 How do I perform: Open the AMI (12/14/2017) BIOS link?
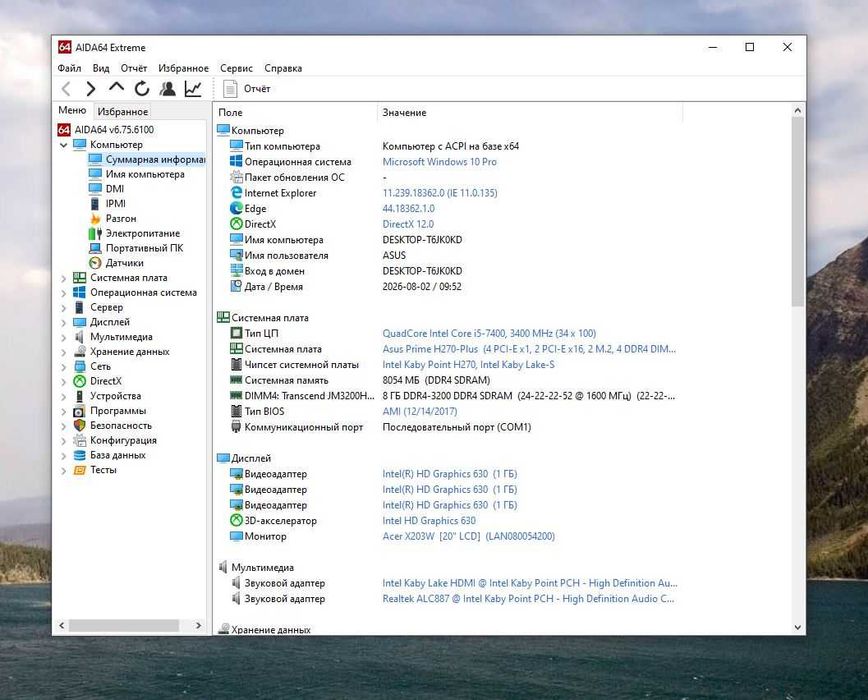coord(420,412)
